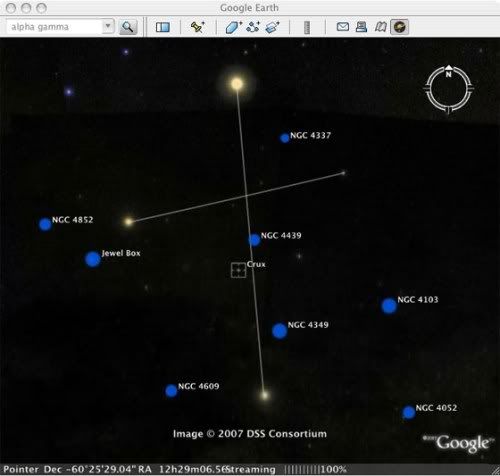Click the compass north N marker
The height and width of the screenshot is (476, 500).
449,74
